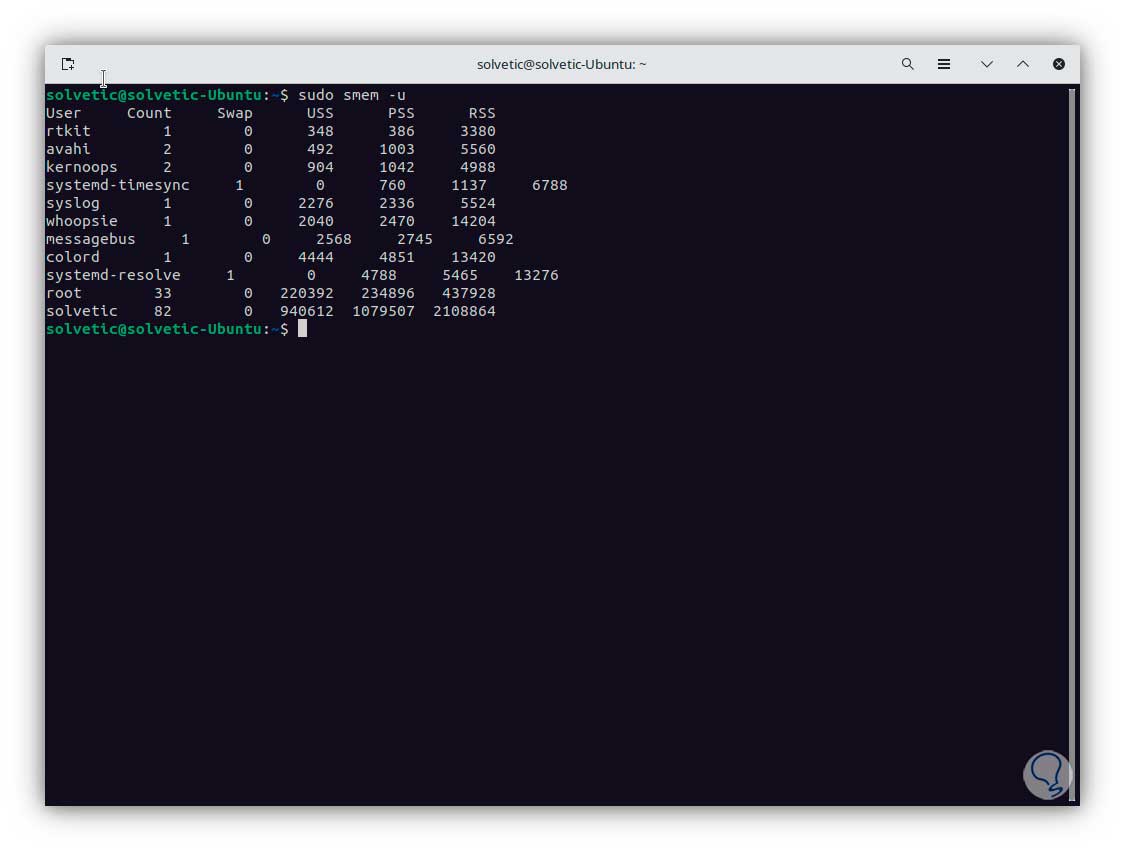Click the 'root' user name
Screen dimensions: 1125x851
coord(64,293)
